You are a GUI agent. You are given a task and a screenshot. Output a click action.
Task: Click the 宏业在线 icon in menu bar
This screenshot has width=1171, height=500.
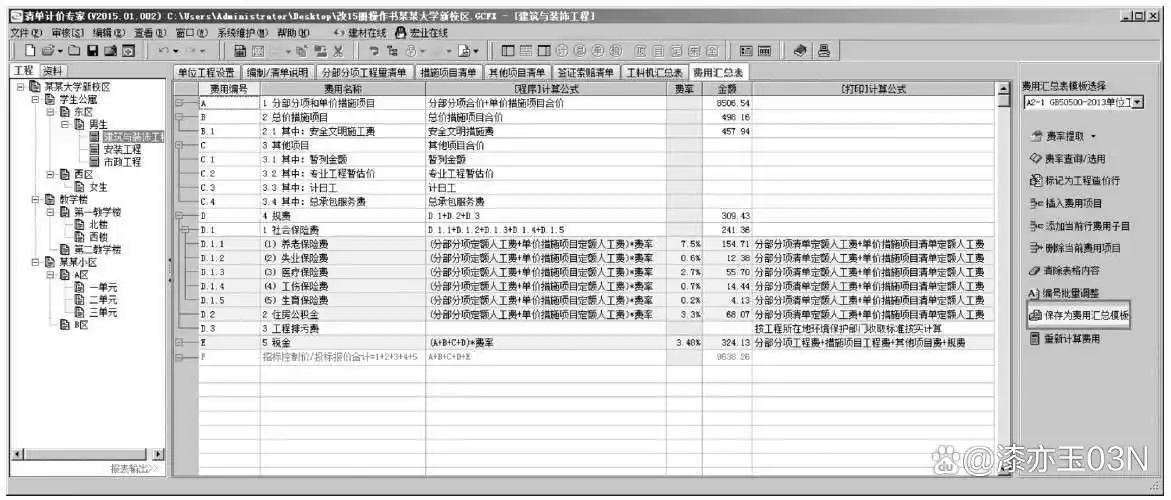click(401, 33)
